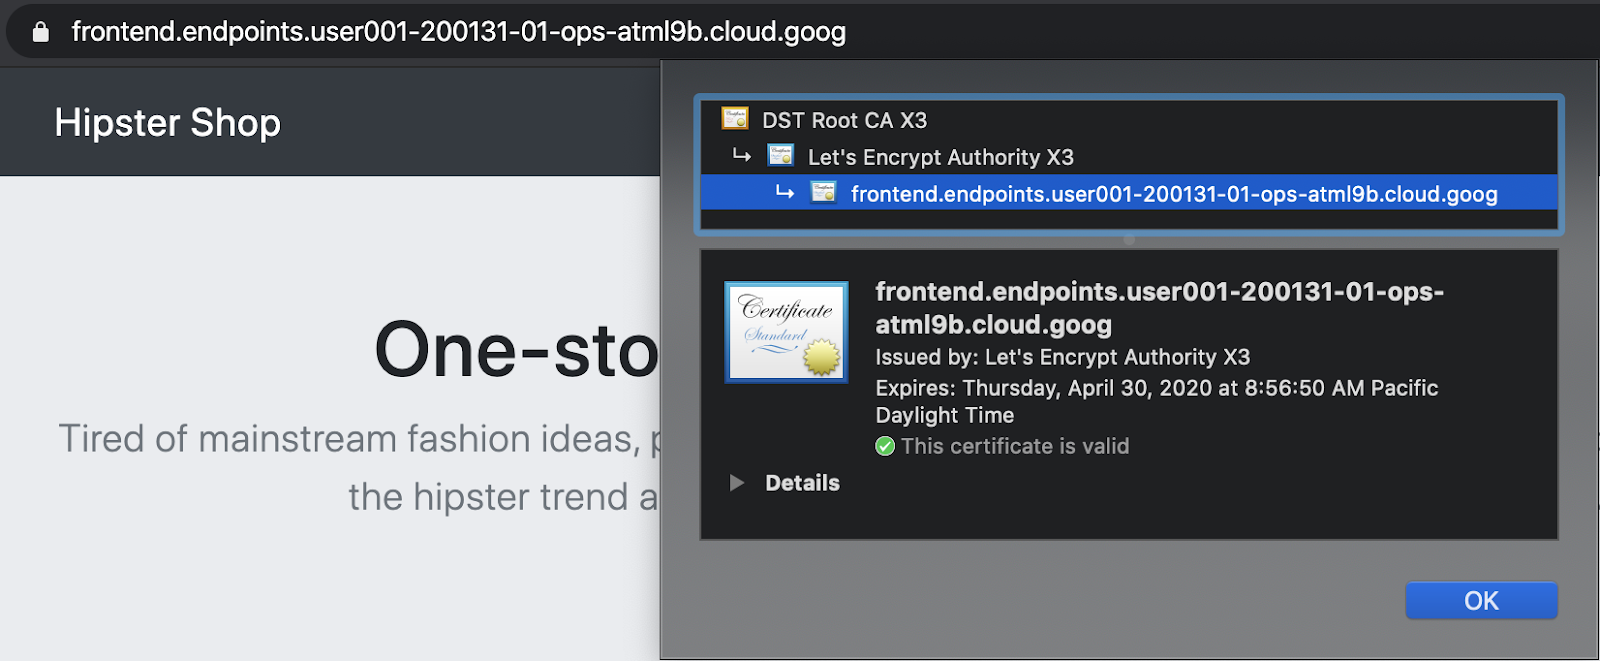Click the divider handle between certificate panes
This screenshot has height=661, width=1600.
click(1129, 240)
